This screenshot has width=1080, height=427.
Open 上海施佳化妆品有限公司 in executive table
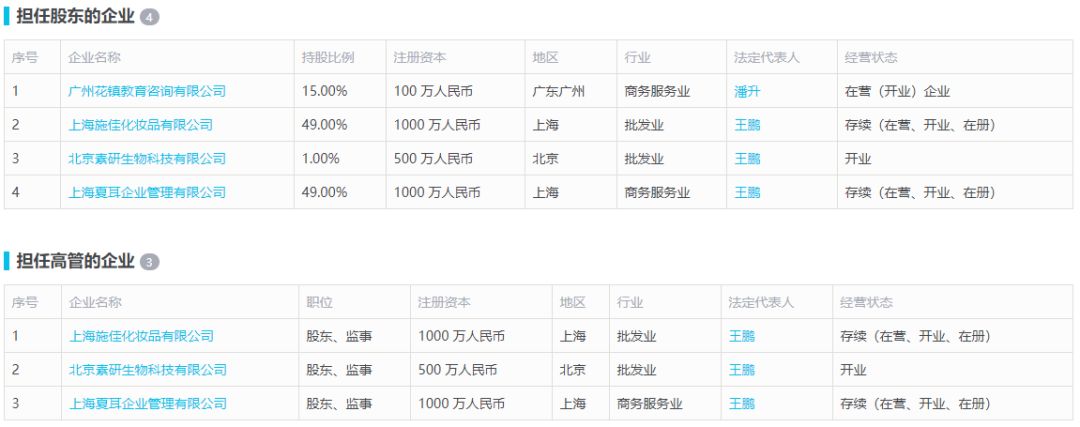(x=141, y=336)
